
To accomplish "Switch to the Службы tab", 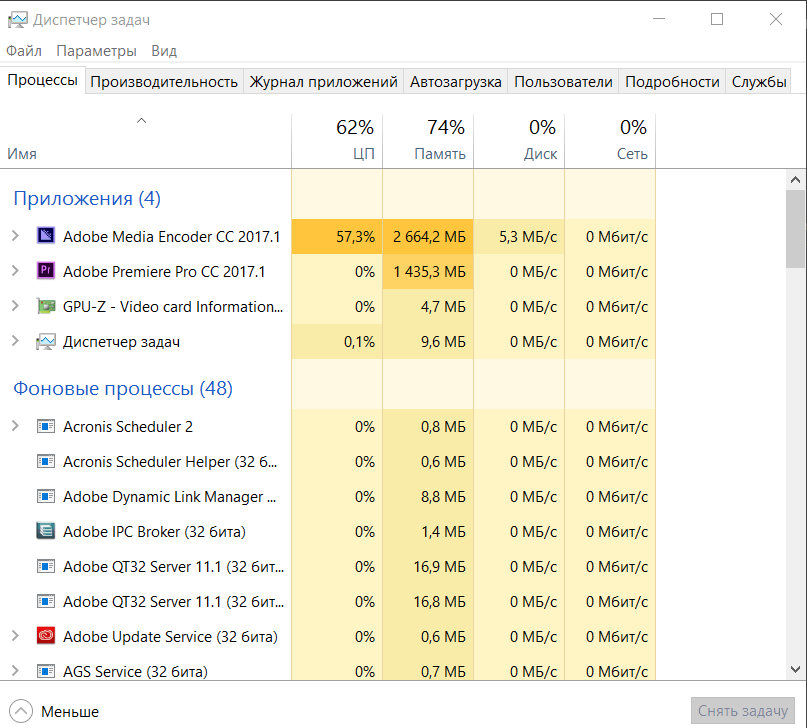I will click(x=759, y=82).
